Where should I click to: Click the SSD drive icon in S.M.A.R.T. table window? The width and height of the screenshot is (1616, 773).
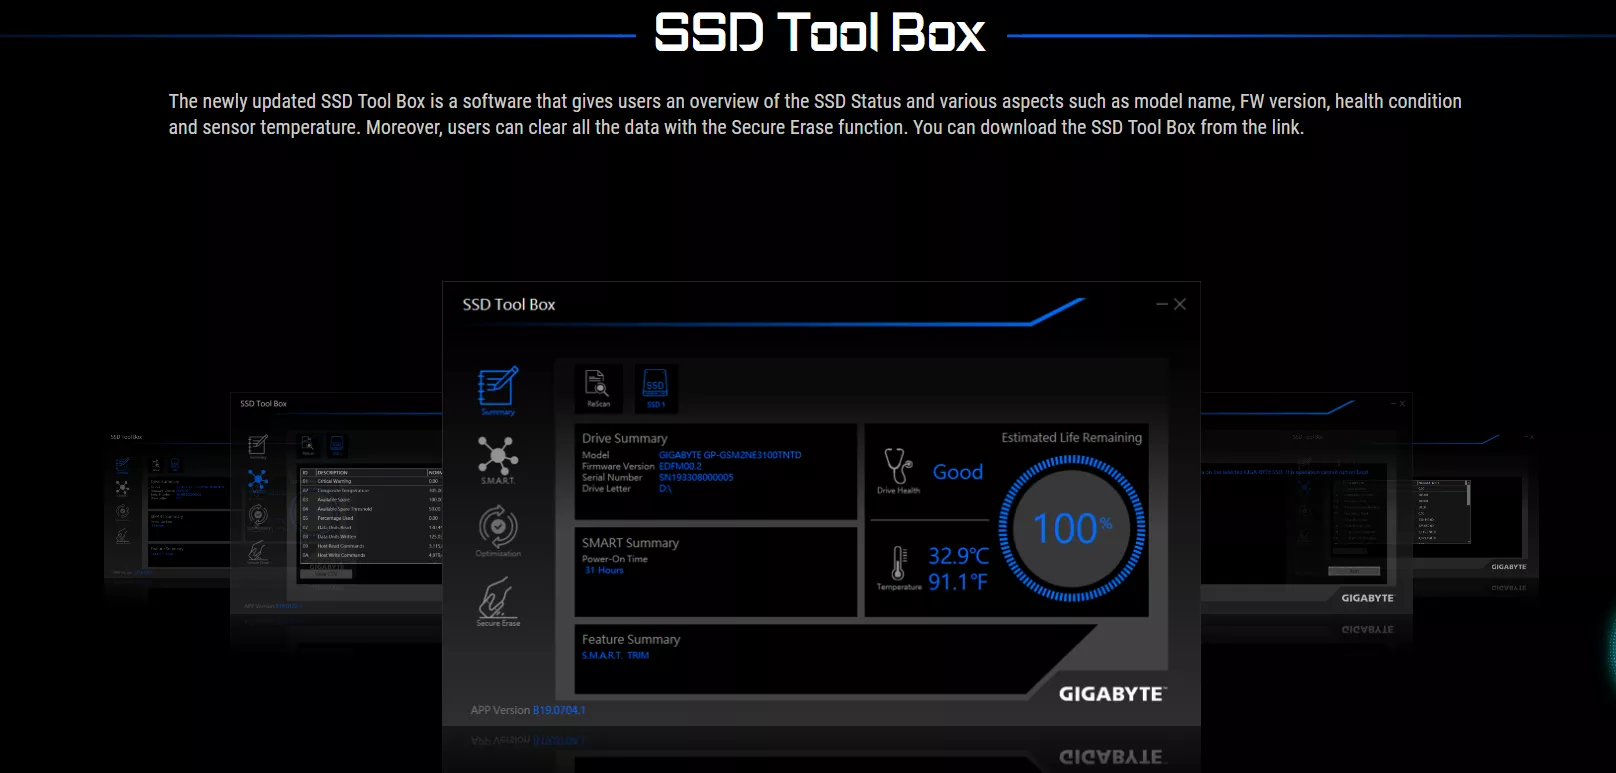coord(337,445)
